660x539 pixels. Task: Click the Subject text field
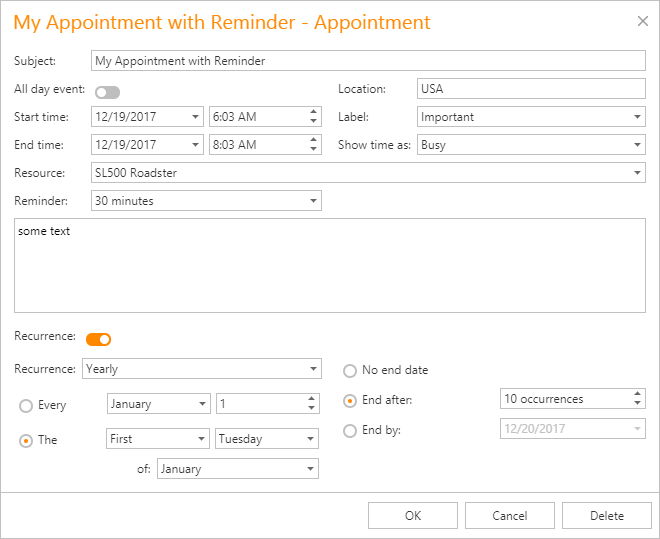368,61
